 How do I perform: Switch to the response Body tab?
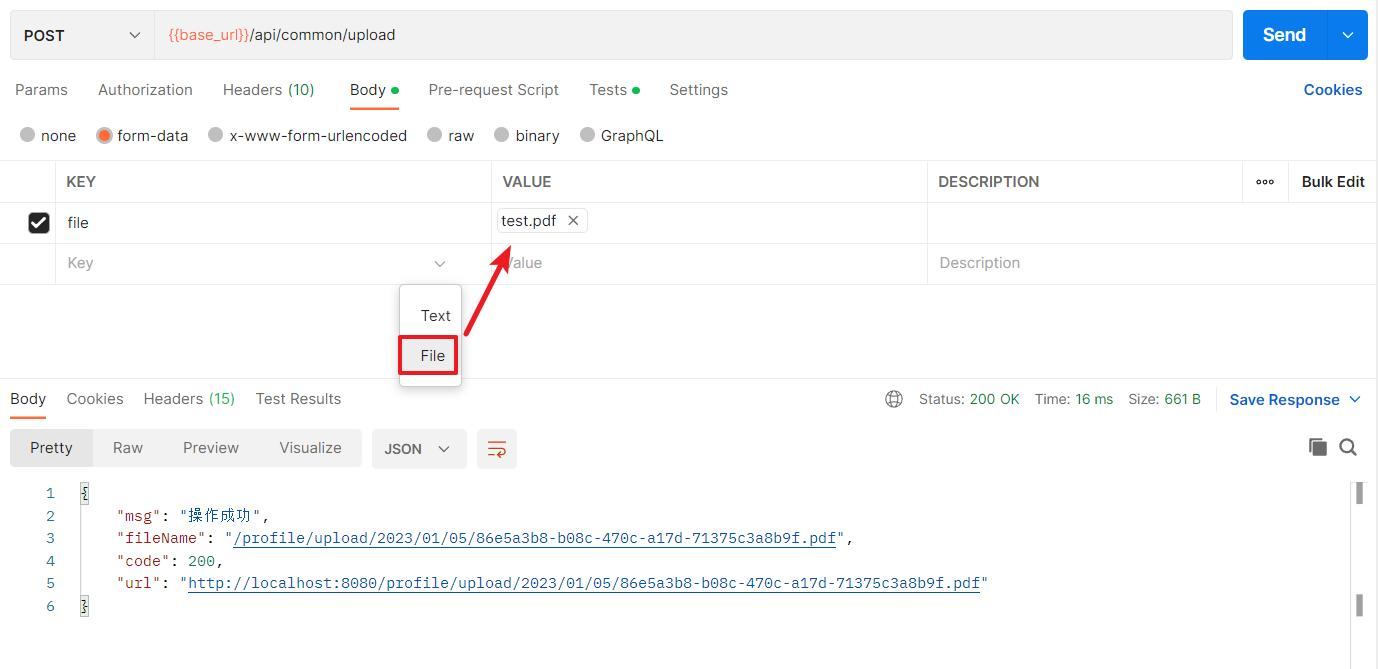click(28, 399)
